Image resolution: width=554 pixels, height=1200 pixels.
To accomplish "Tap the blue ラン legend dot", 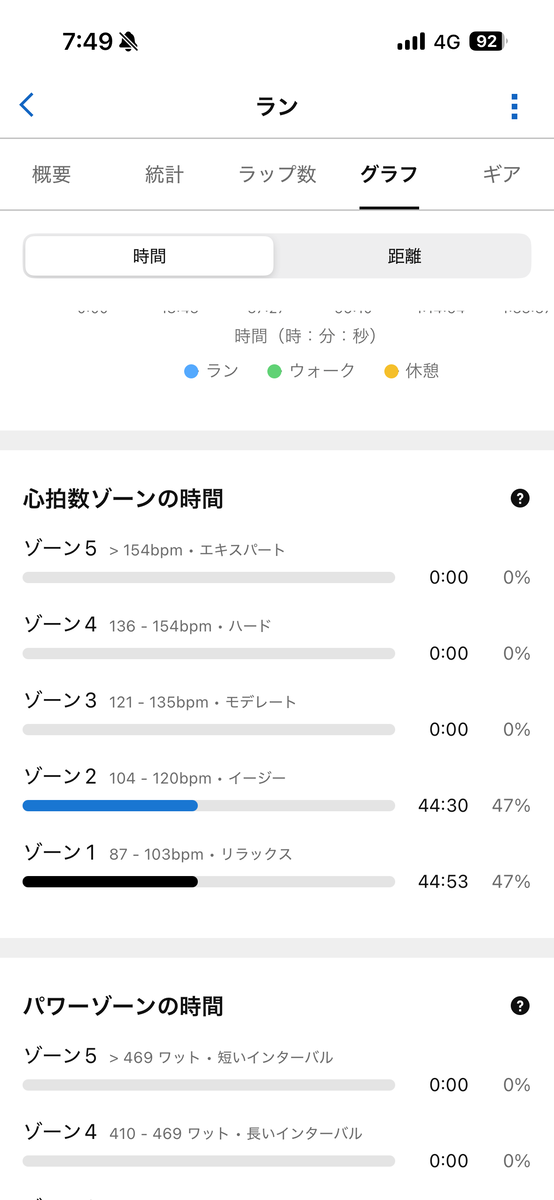I will 192,371.
